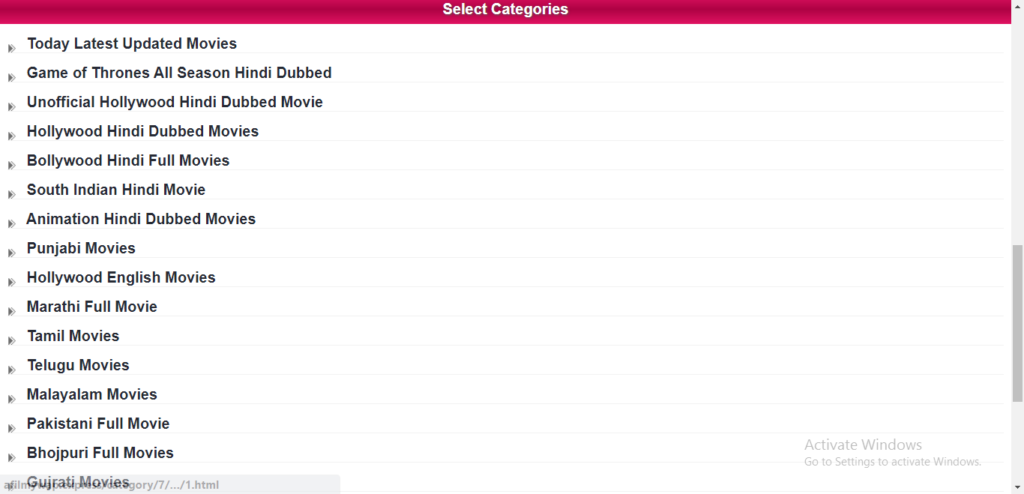Click the Select Categories header bar

tap(505, 10)
